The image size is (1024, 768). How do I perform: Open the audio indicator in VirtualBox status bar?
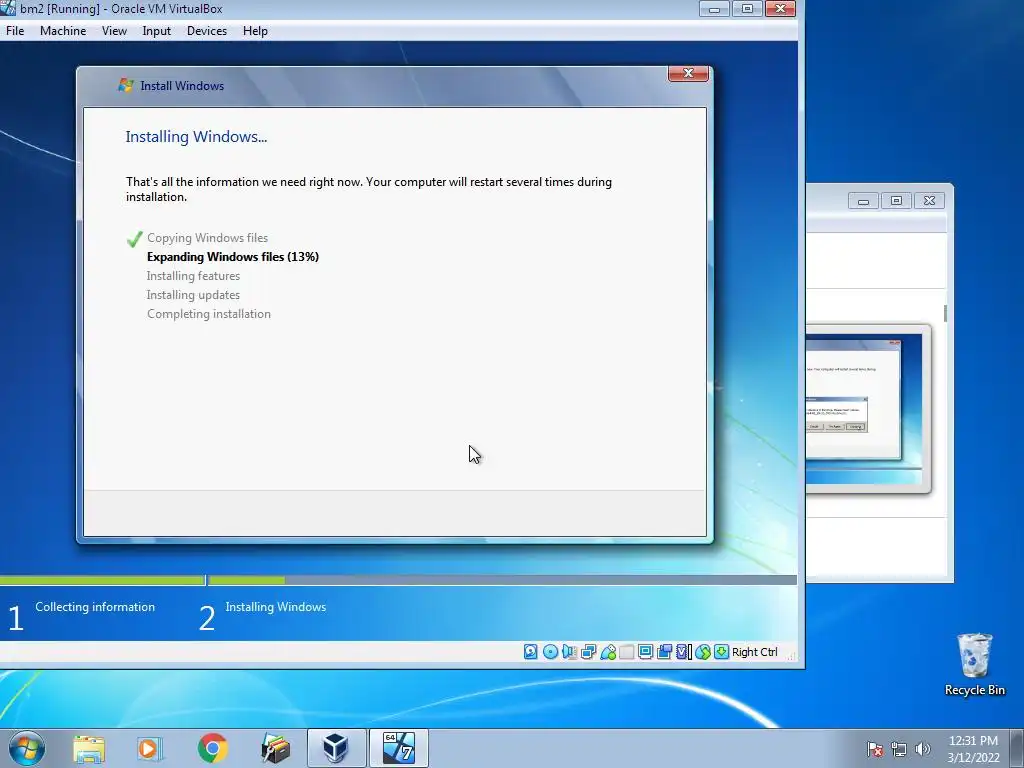569,652
